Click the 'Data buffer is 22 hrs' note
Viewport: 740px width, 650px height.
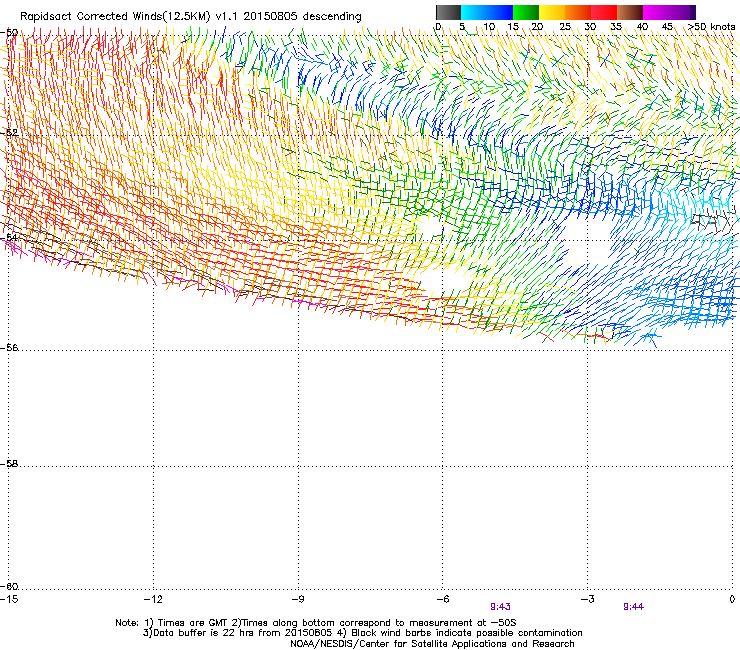(x=362, y=633)
